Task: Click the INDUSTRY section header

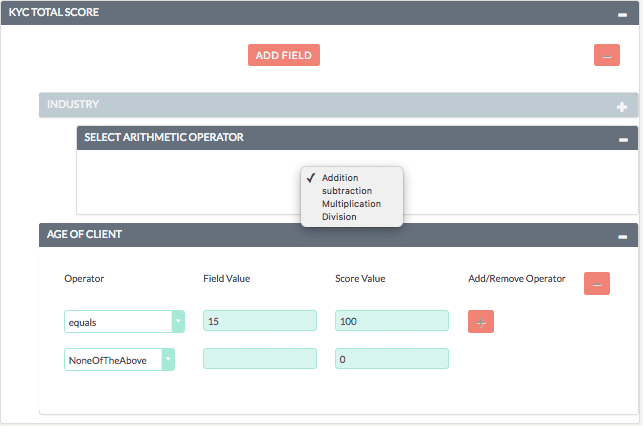Action: tap(338, 105)
